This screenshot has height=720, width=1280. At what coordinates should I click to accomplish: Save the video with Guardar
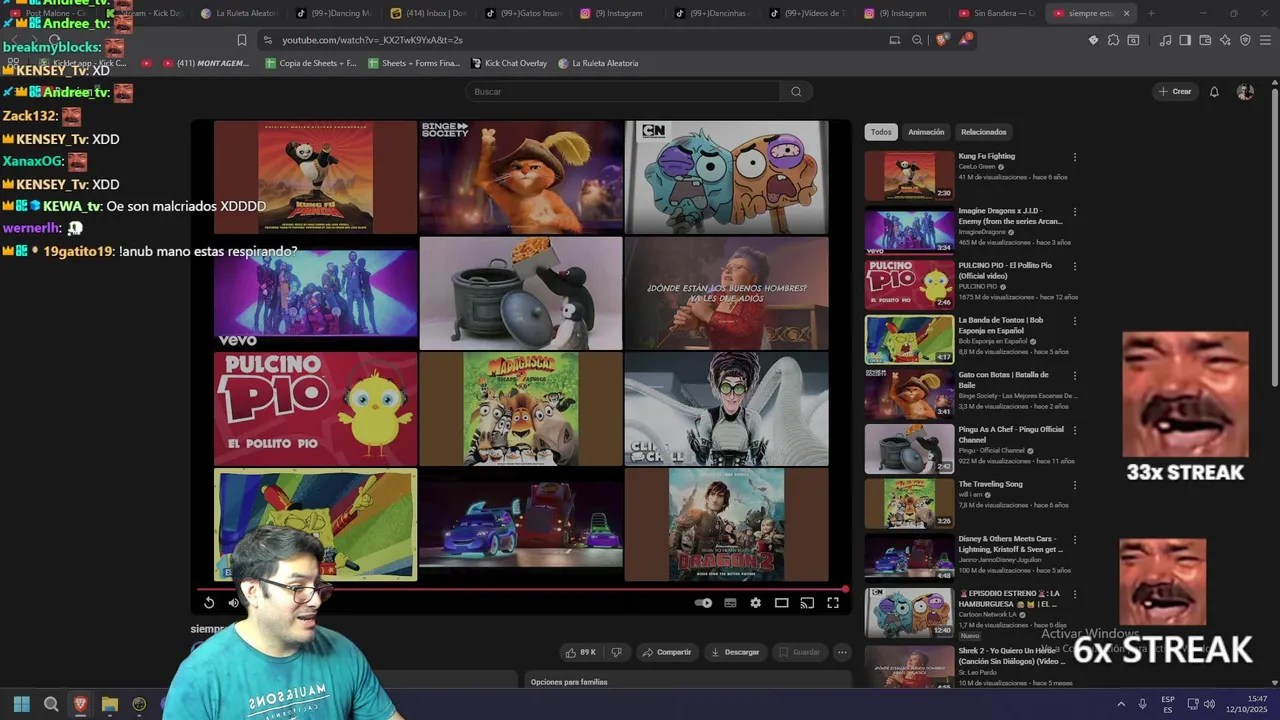[x=800, y=652]
